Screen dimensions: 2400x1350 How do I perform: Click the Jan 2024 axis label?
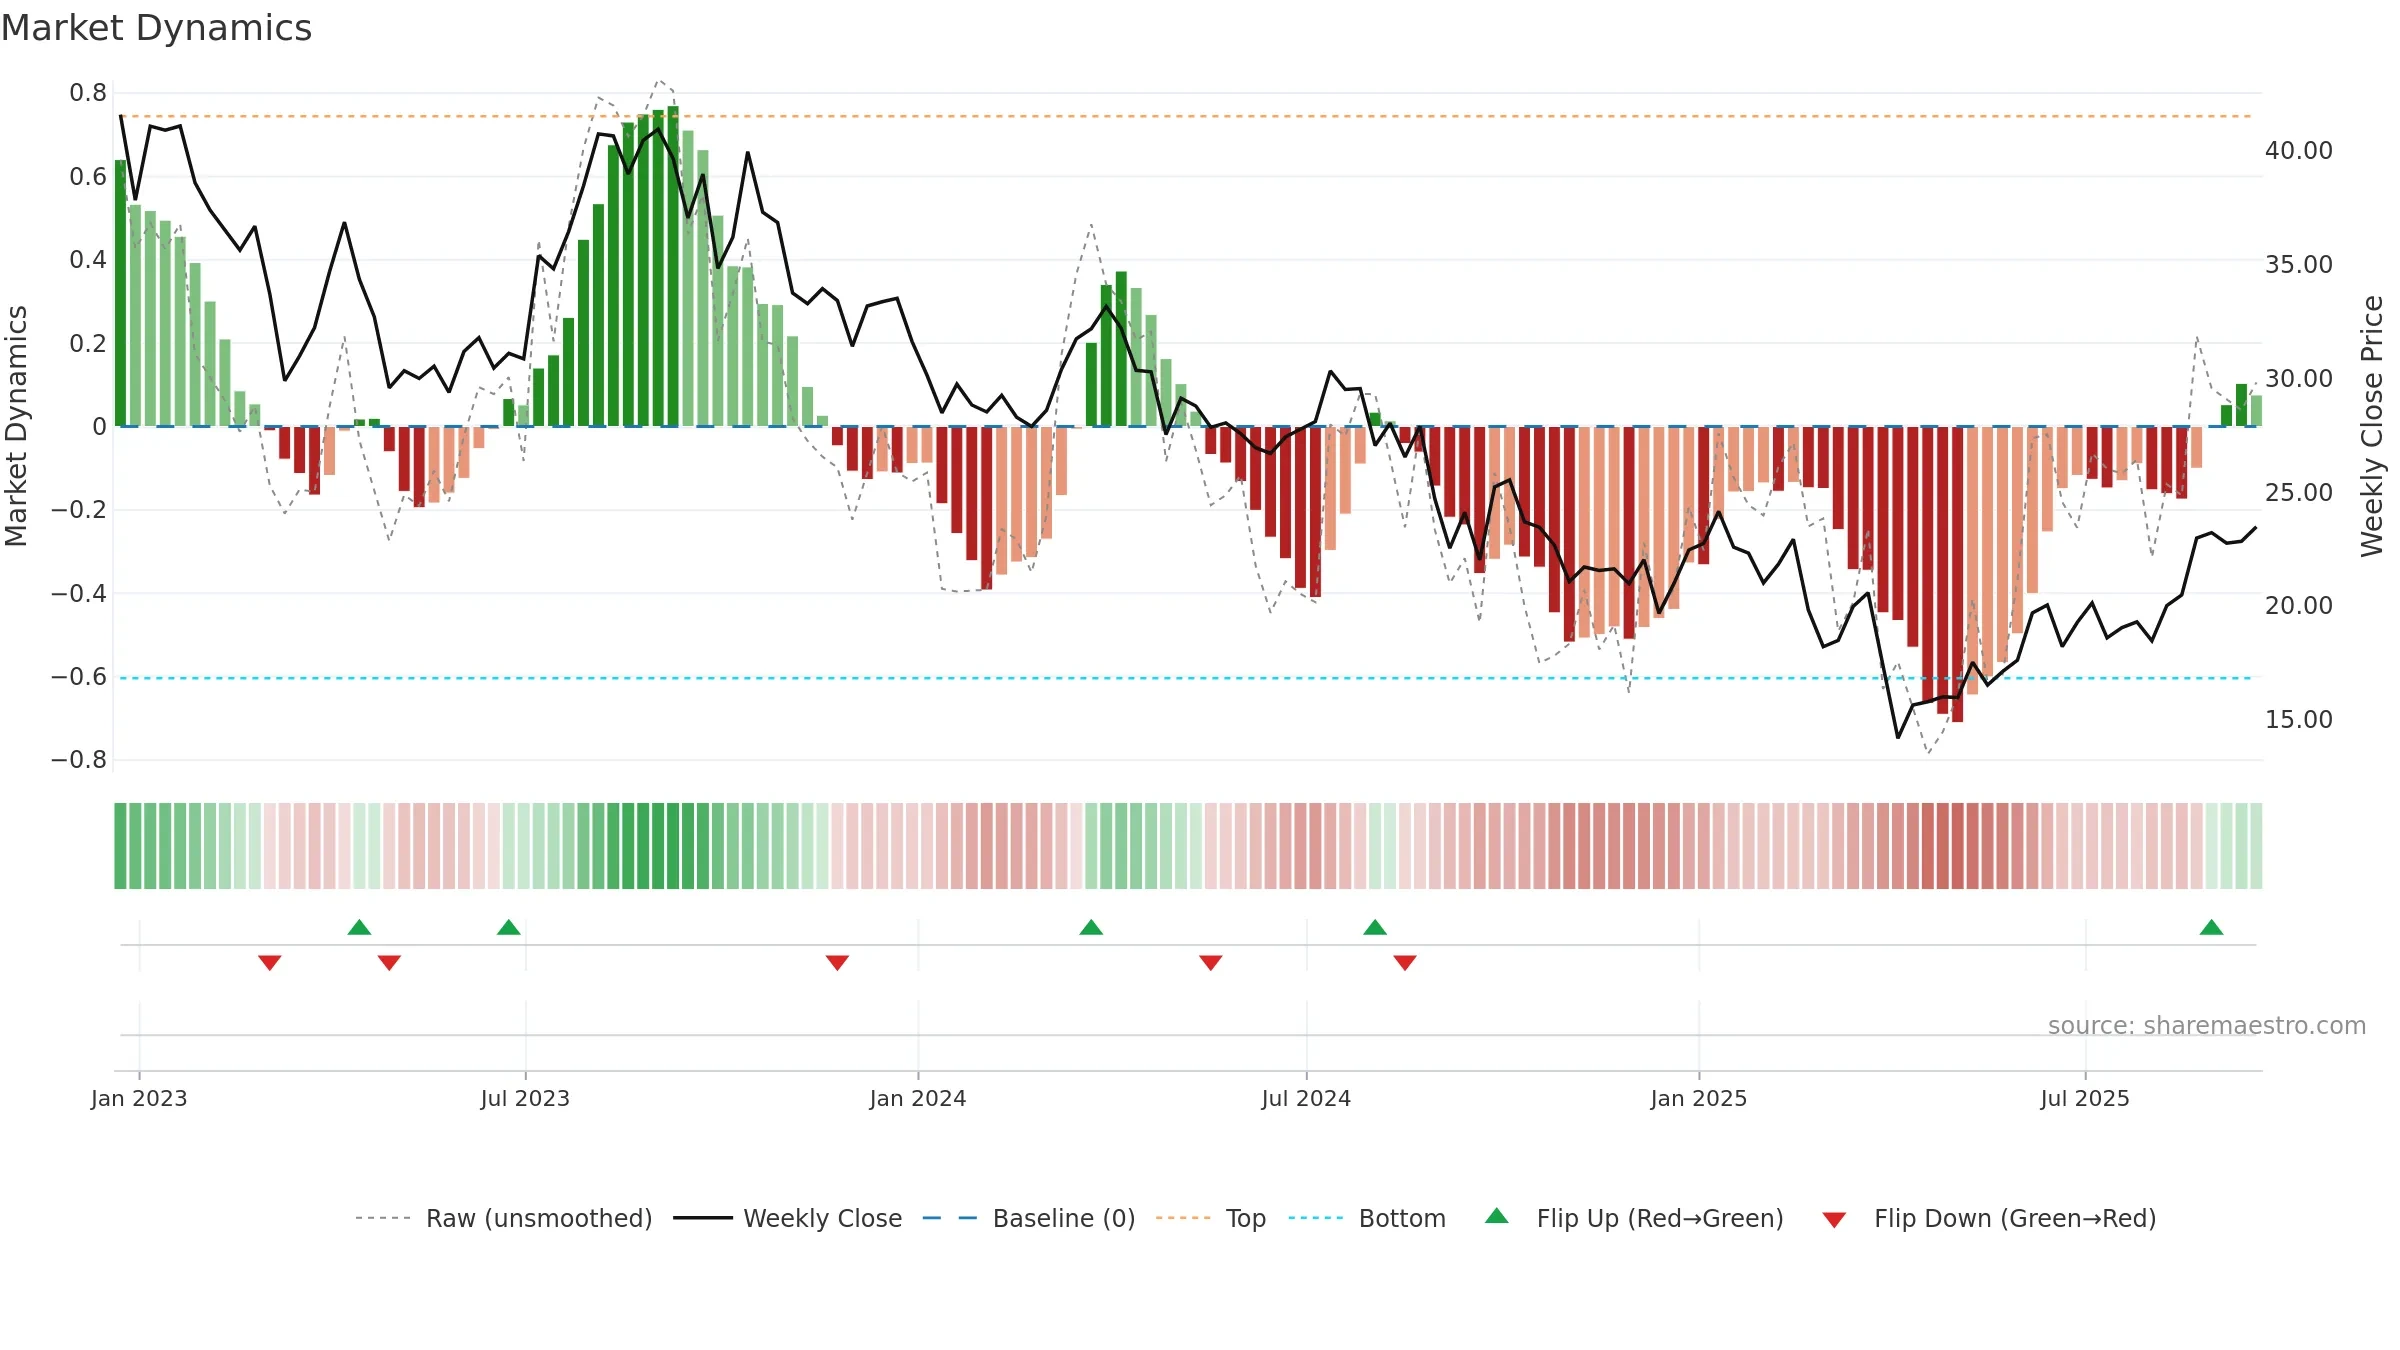point(918,1098)
